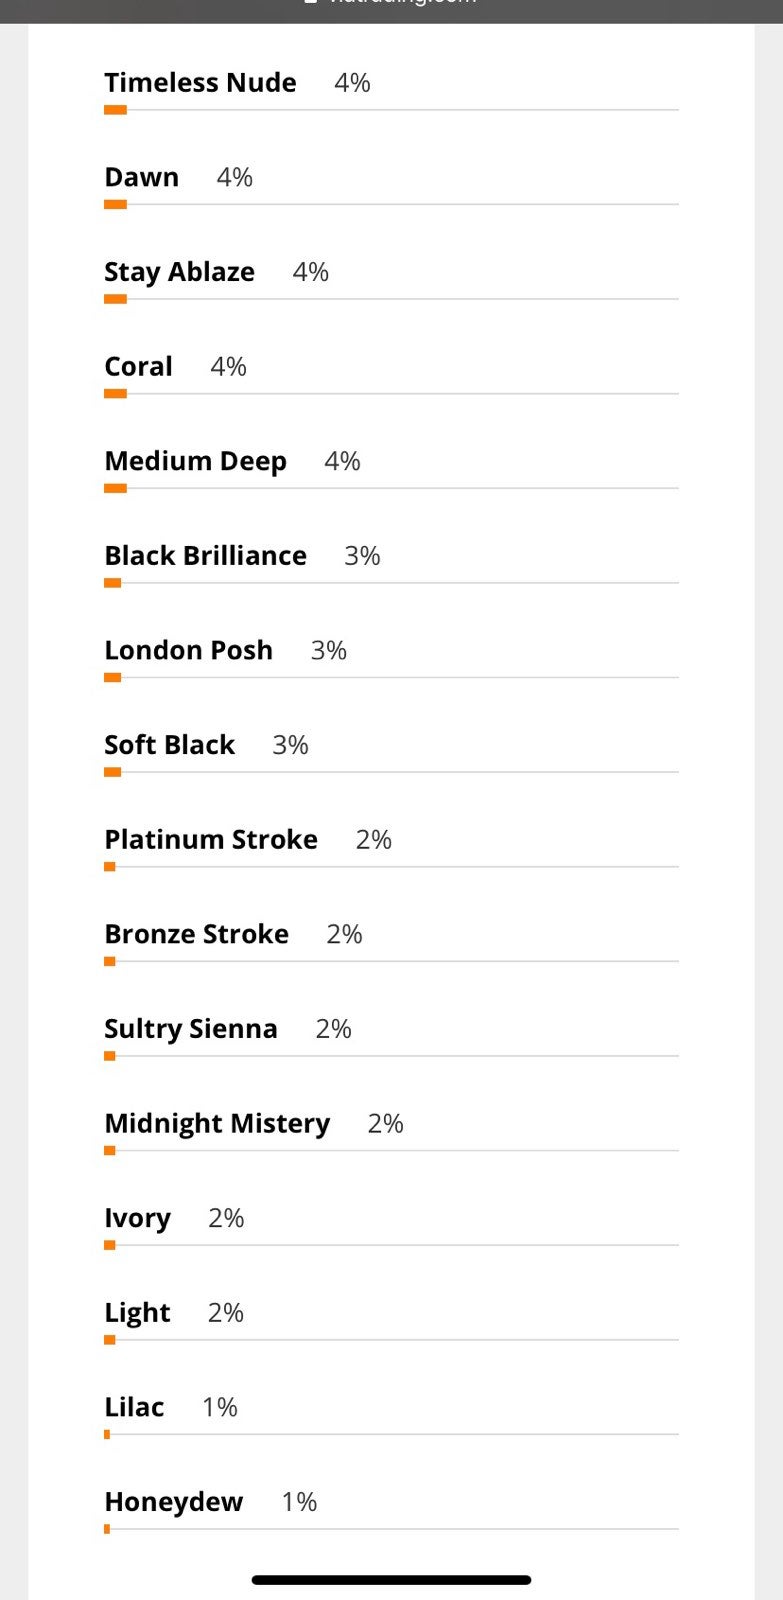Select the Black Brilliance entry
This screenshot has height=1600, width=783.
(x=205, y=556)
